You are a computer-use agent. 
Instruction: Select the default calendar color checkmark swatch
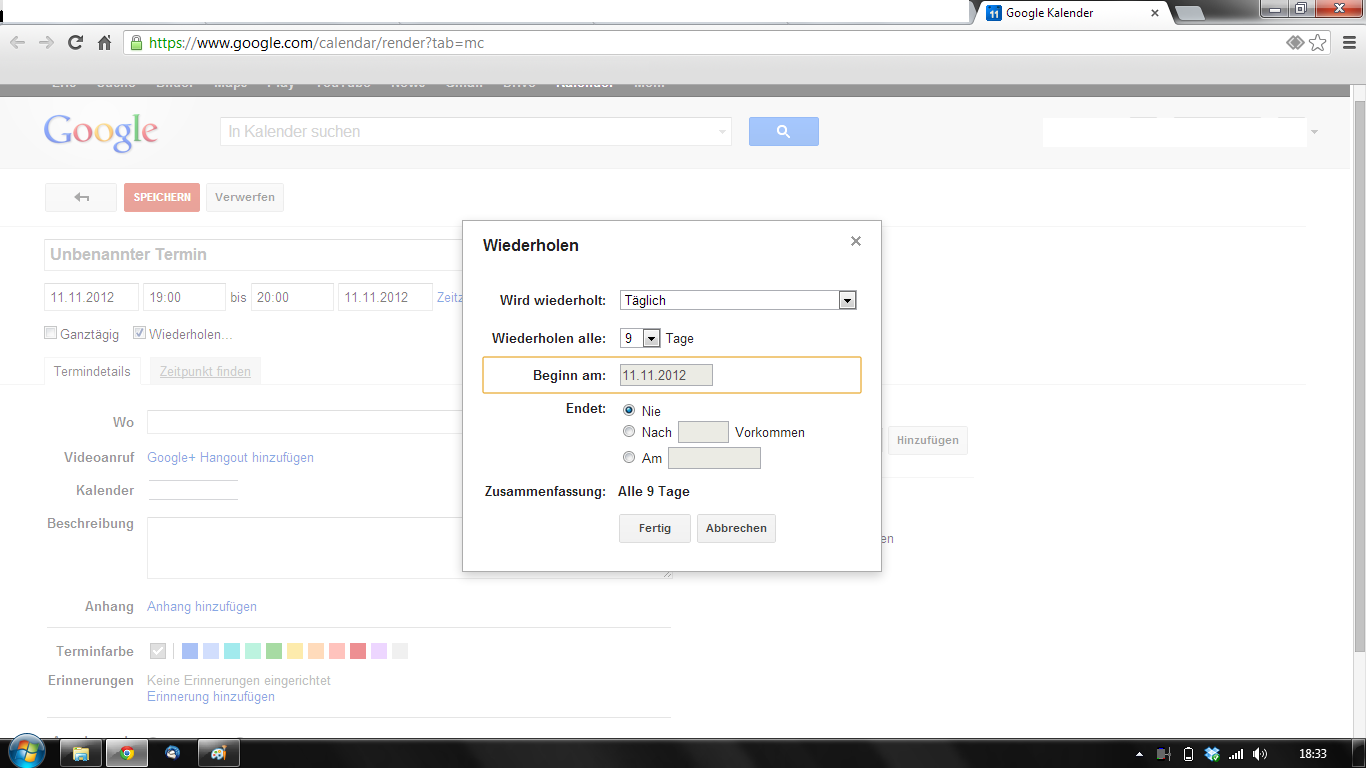(158, 651)
